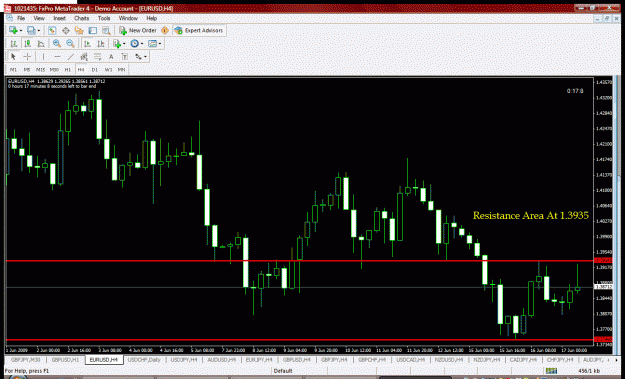The height and width of the screenshot is (379, 625).
Task: Switch chart to Candlesticks icon
Action: coord(28,43)
